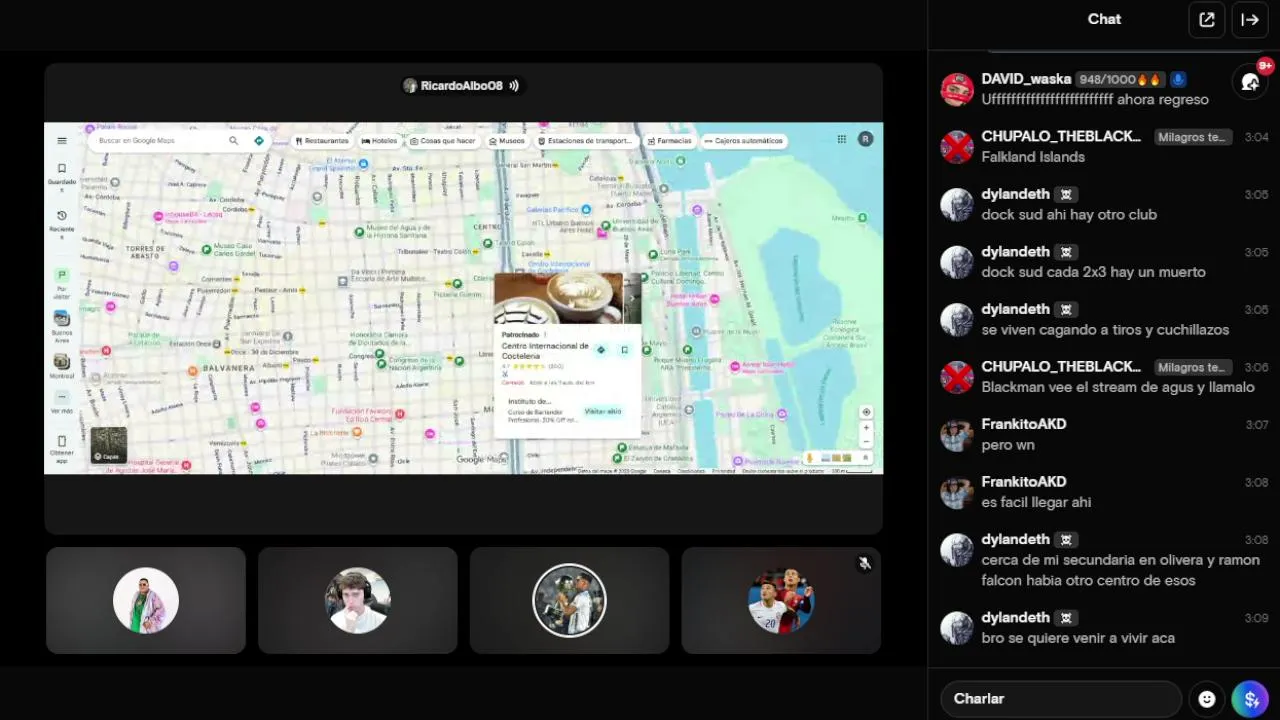Click directions icon on Centro Internacional card
This screenshot has width=1280, height=720.
601,350
